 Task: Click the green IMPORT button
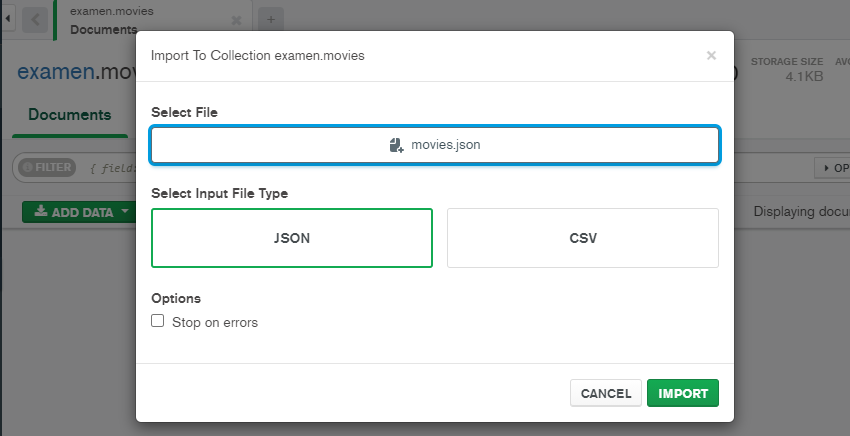(x=683, y=393)
